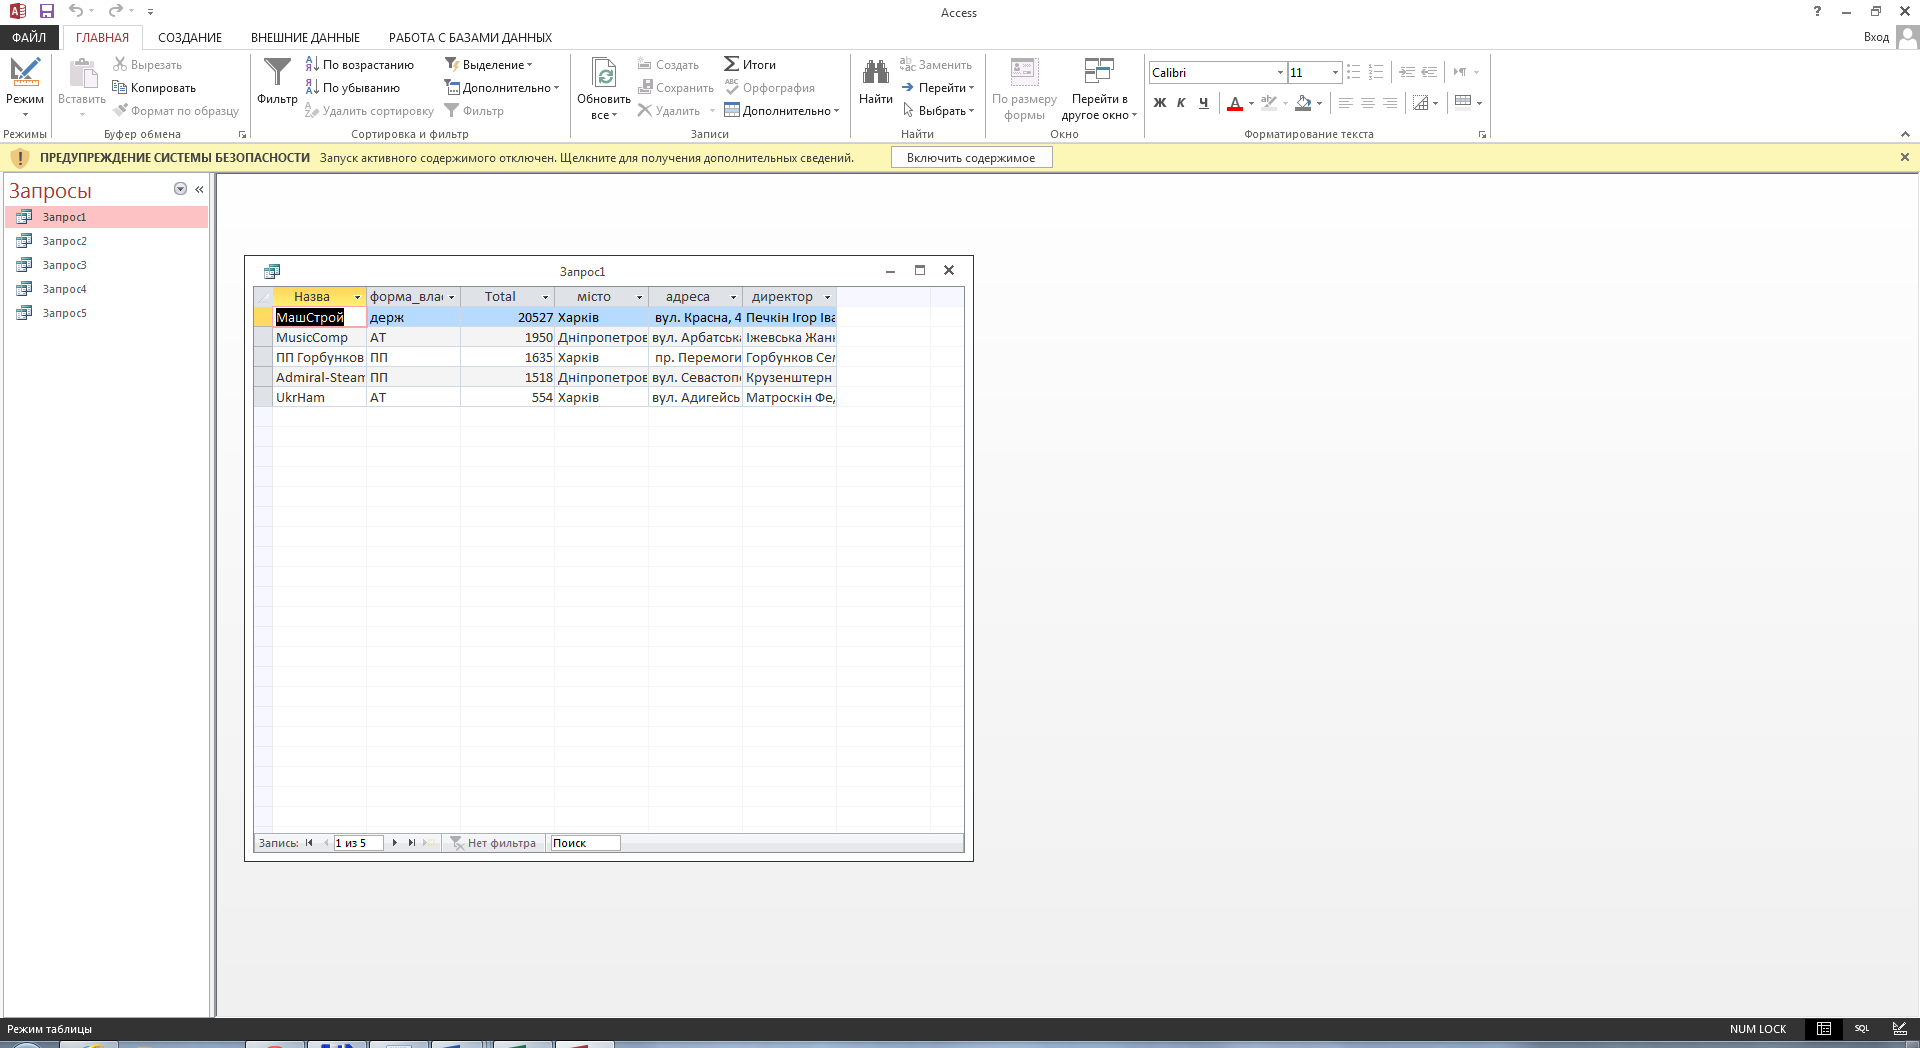Go to next record navigation arrow
Image resolution: width=1920 pixels, height=1048 pixels.
click(395, 843)
